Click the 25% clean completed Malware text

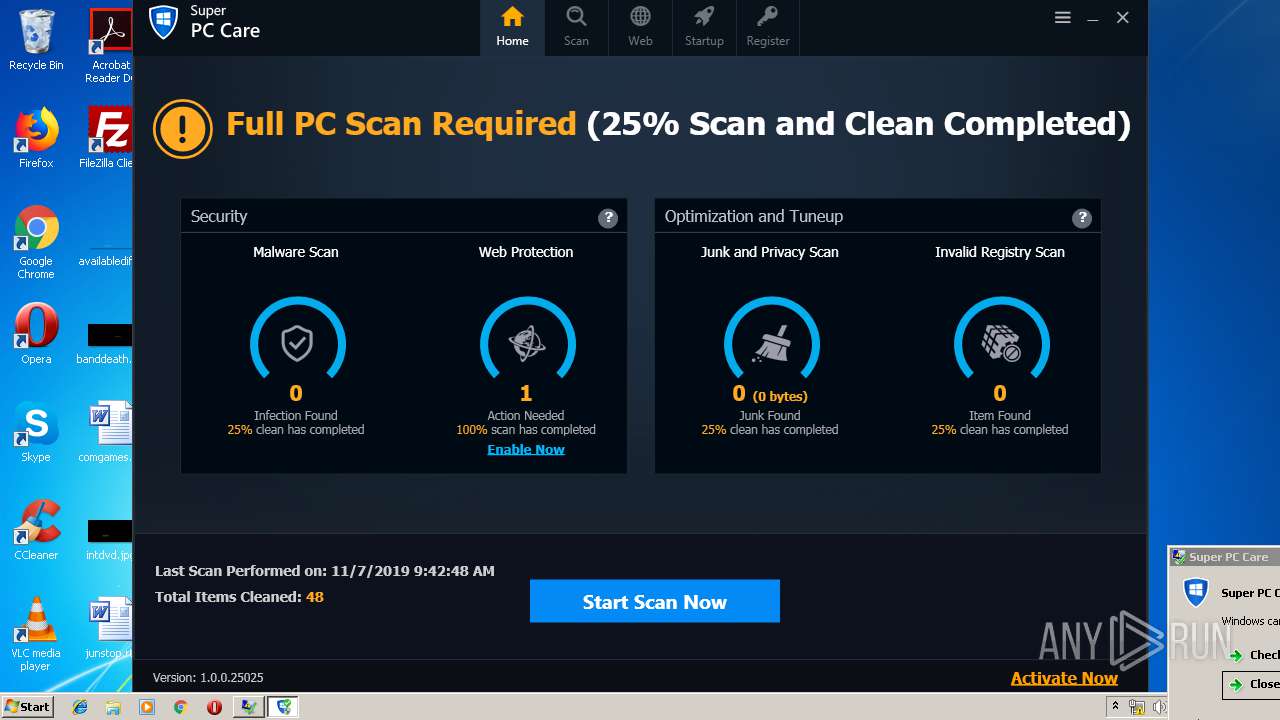(x=296, y=430)
